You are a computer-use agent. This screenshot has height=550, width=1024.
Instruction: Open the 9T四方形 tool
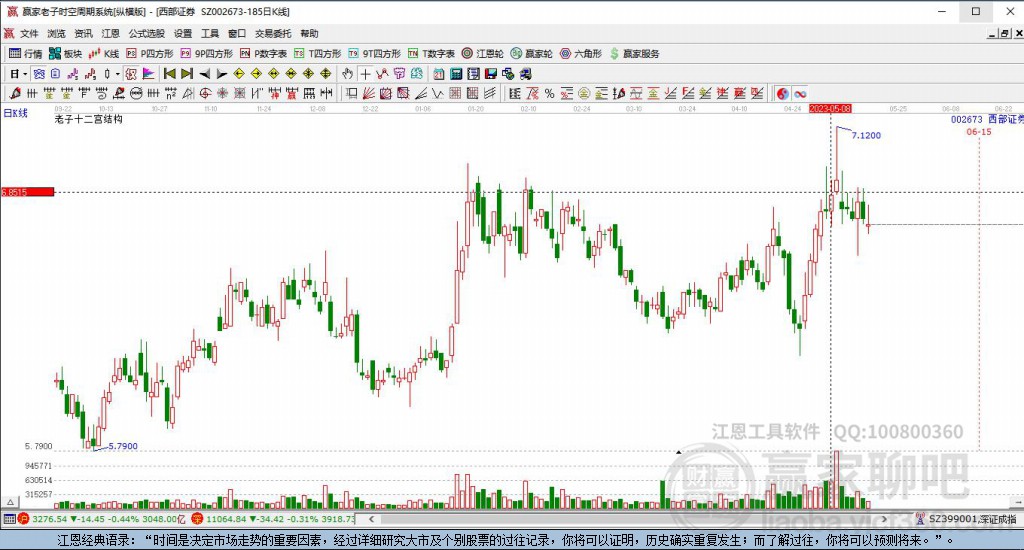375,54
